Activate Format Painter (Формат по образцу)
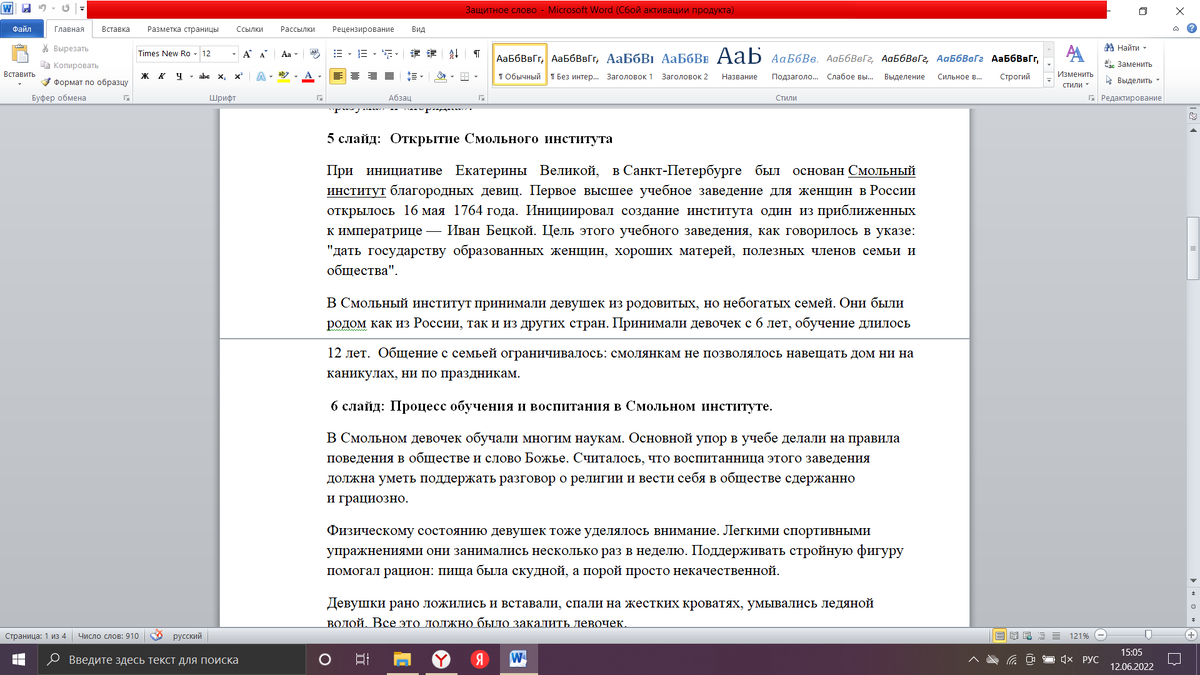 (x=84, y=81)
